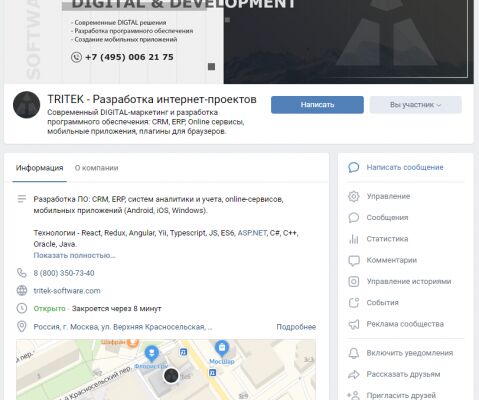The height and width of the screenshot is (400, 479).
Task: Switch to the О компании tab
Action: click(96, 168)
